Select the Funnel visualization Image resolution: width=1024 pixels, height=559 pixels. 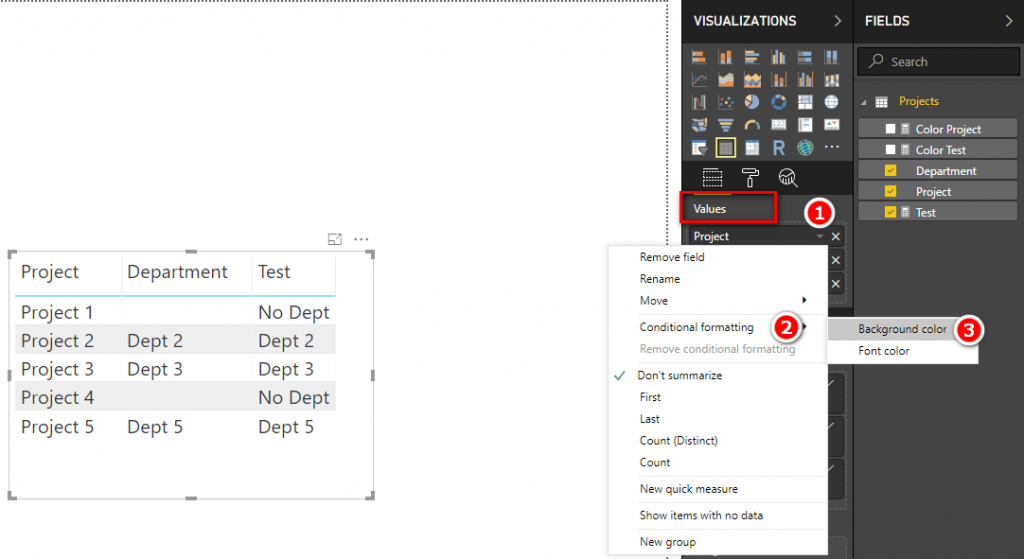click(726, 125)
